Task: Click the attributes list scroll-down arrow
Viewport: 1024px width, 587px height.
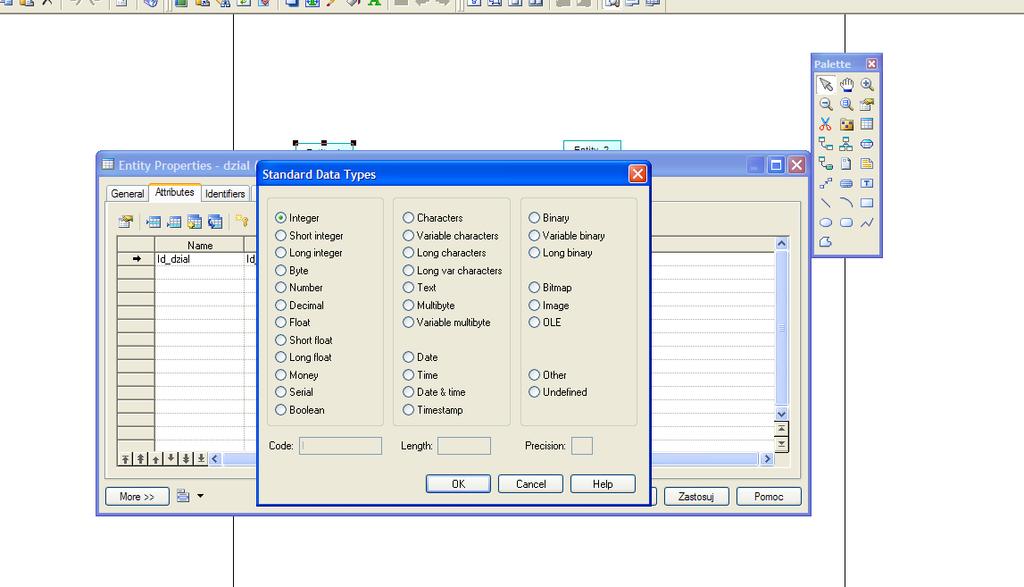Action: 781,414
